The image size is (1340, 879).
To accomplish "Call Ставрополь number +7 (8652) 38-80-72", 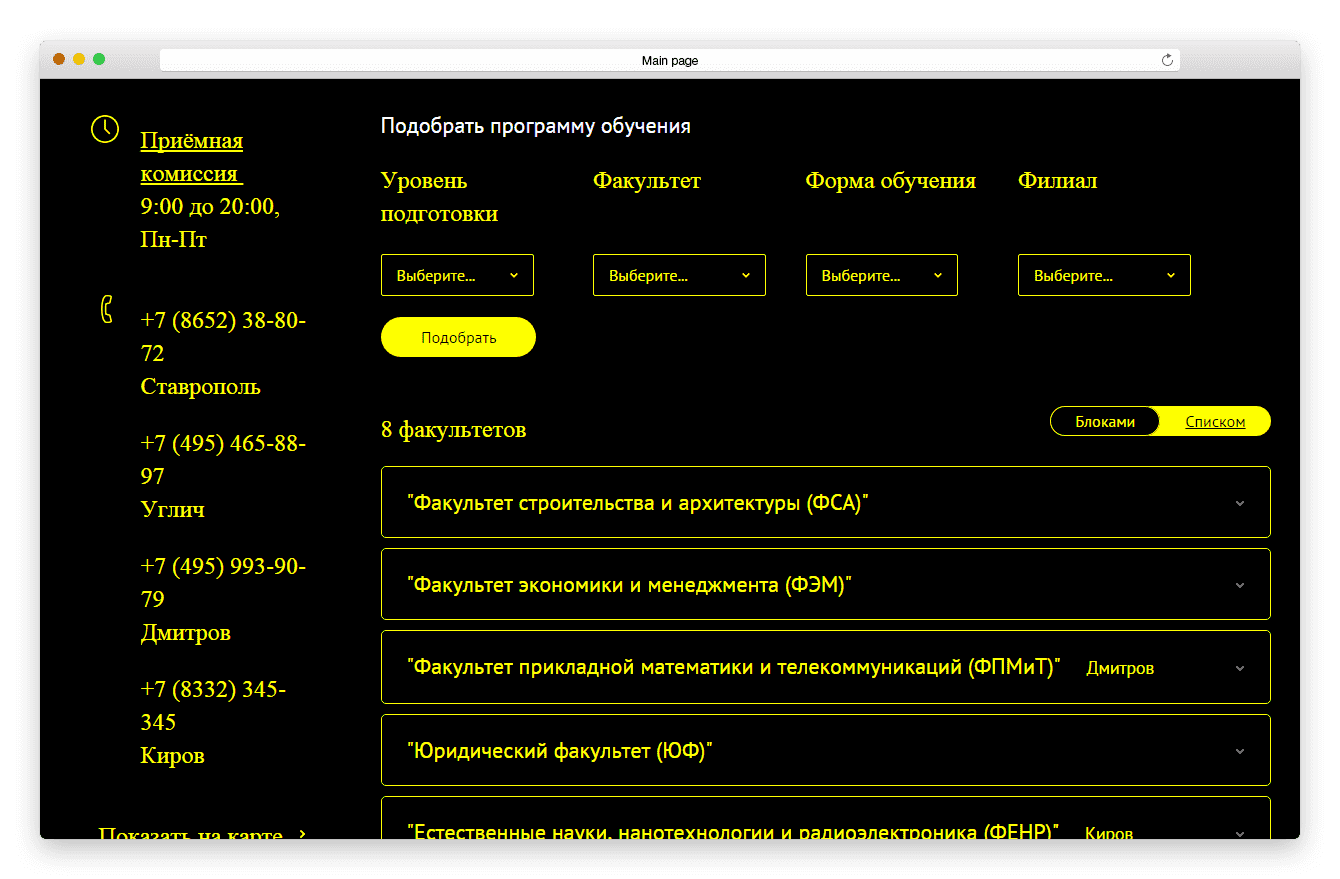I will point(223,337).
